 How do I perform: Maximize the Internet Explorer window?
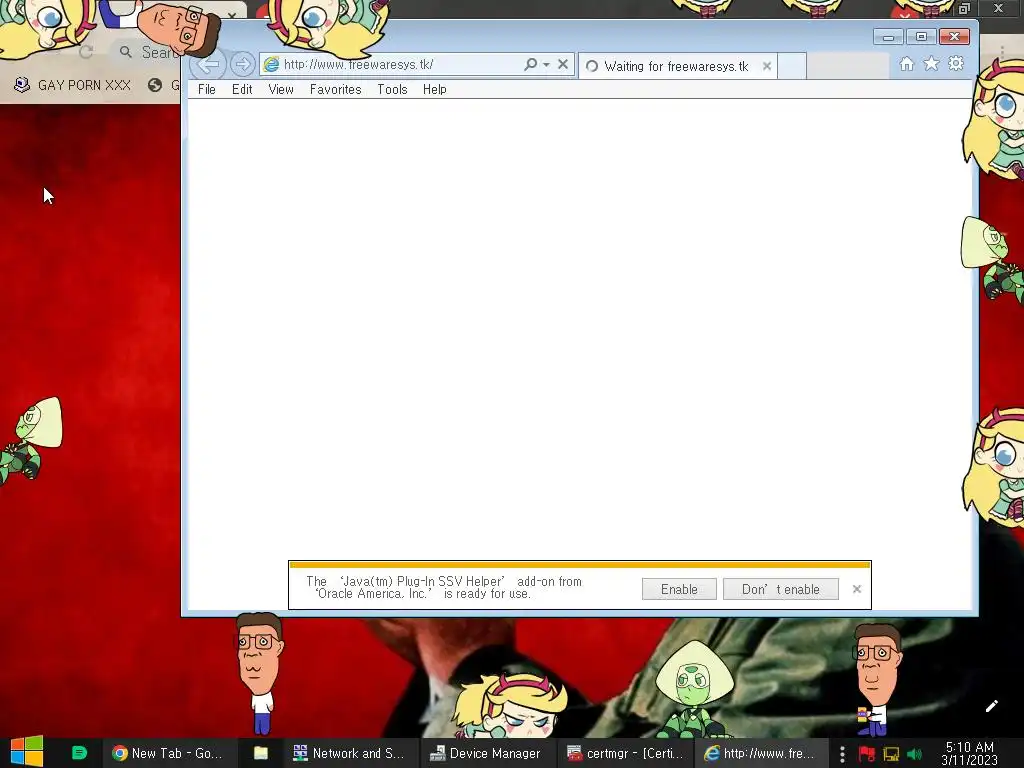click(921, 37)
